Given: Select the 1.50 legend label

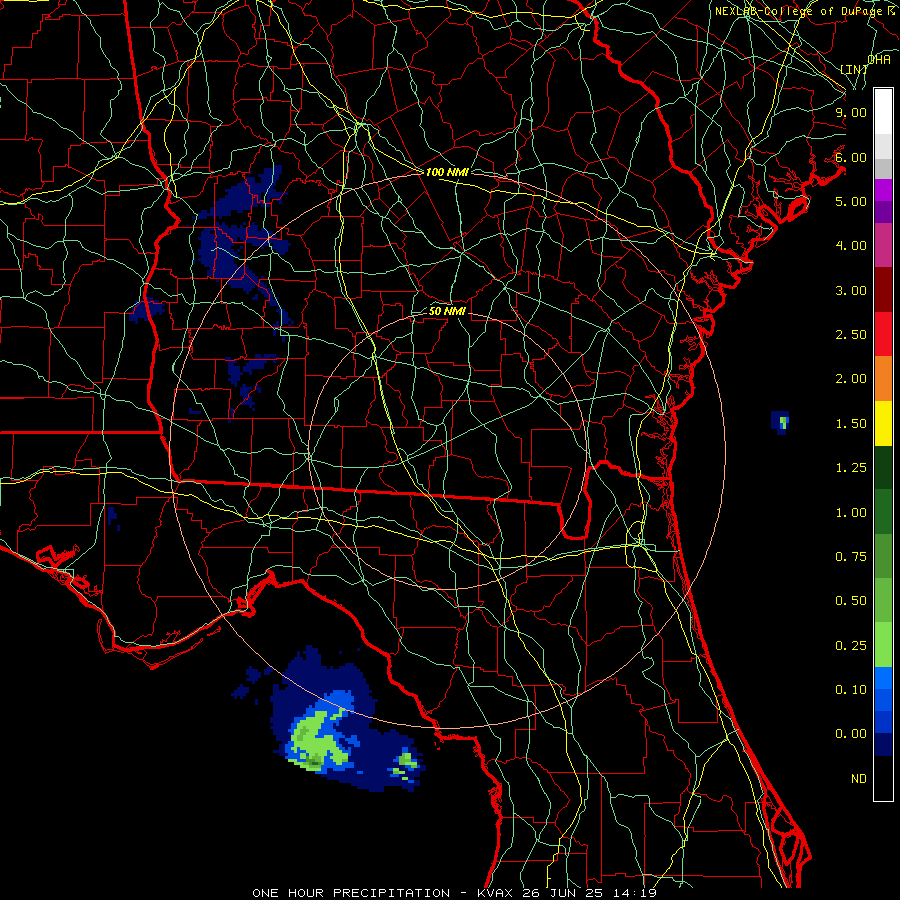Looking at the screenshot, I should (851, 424).
